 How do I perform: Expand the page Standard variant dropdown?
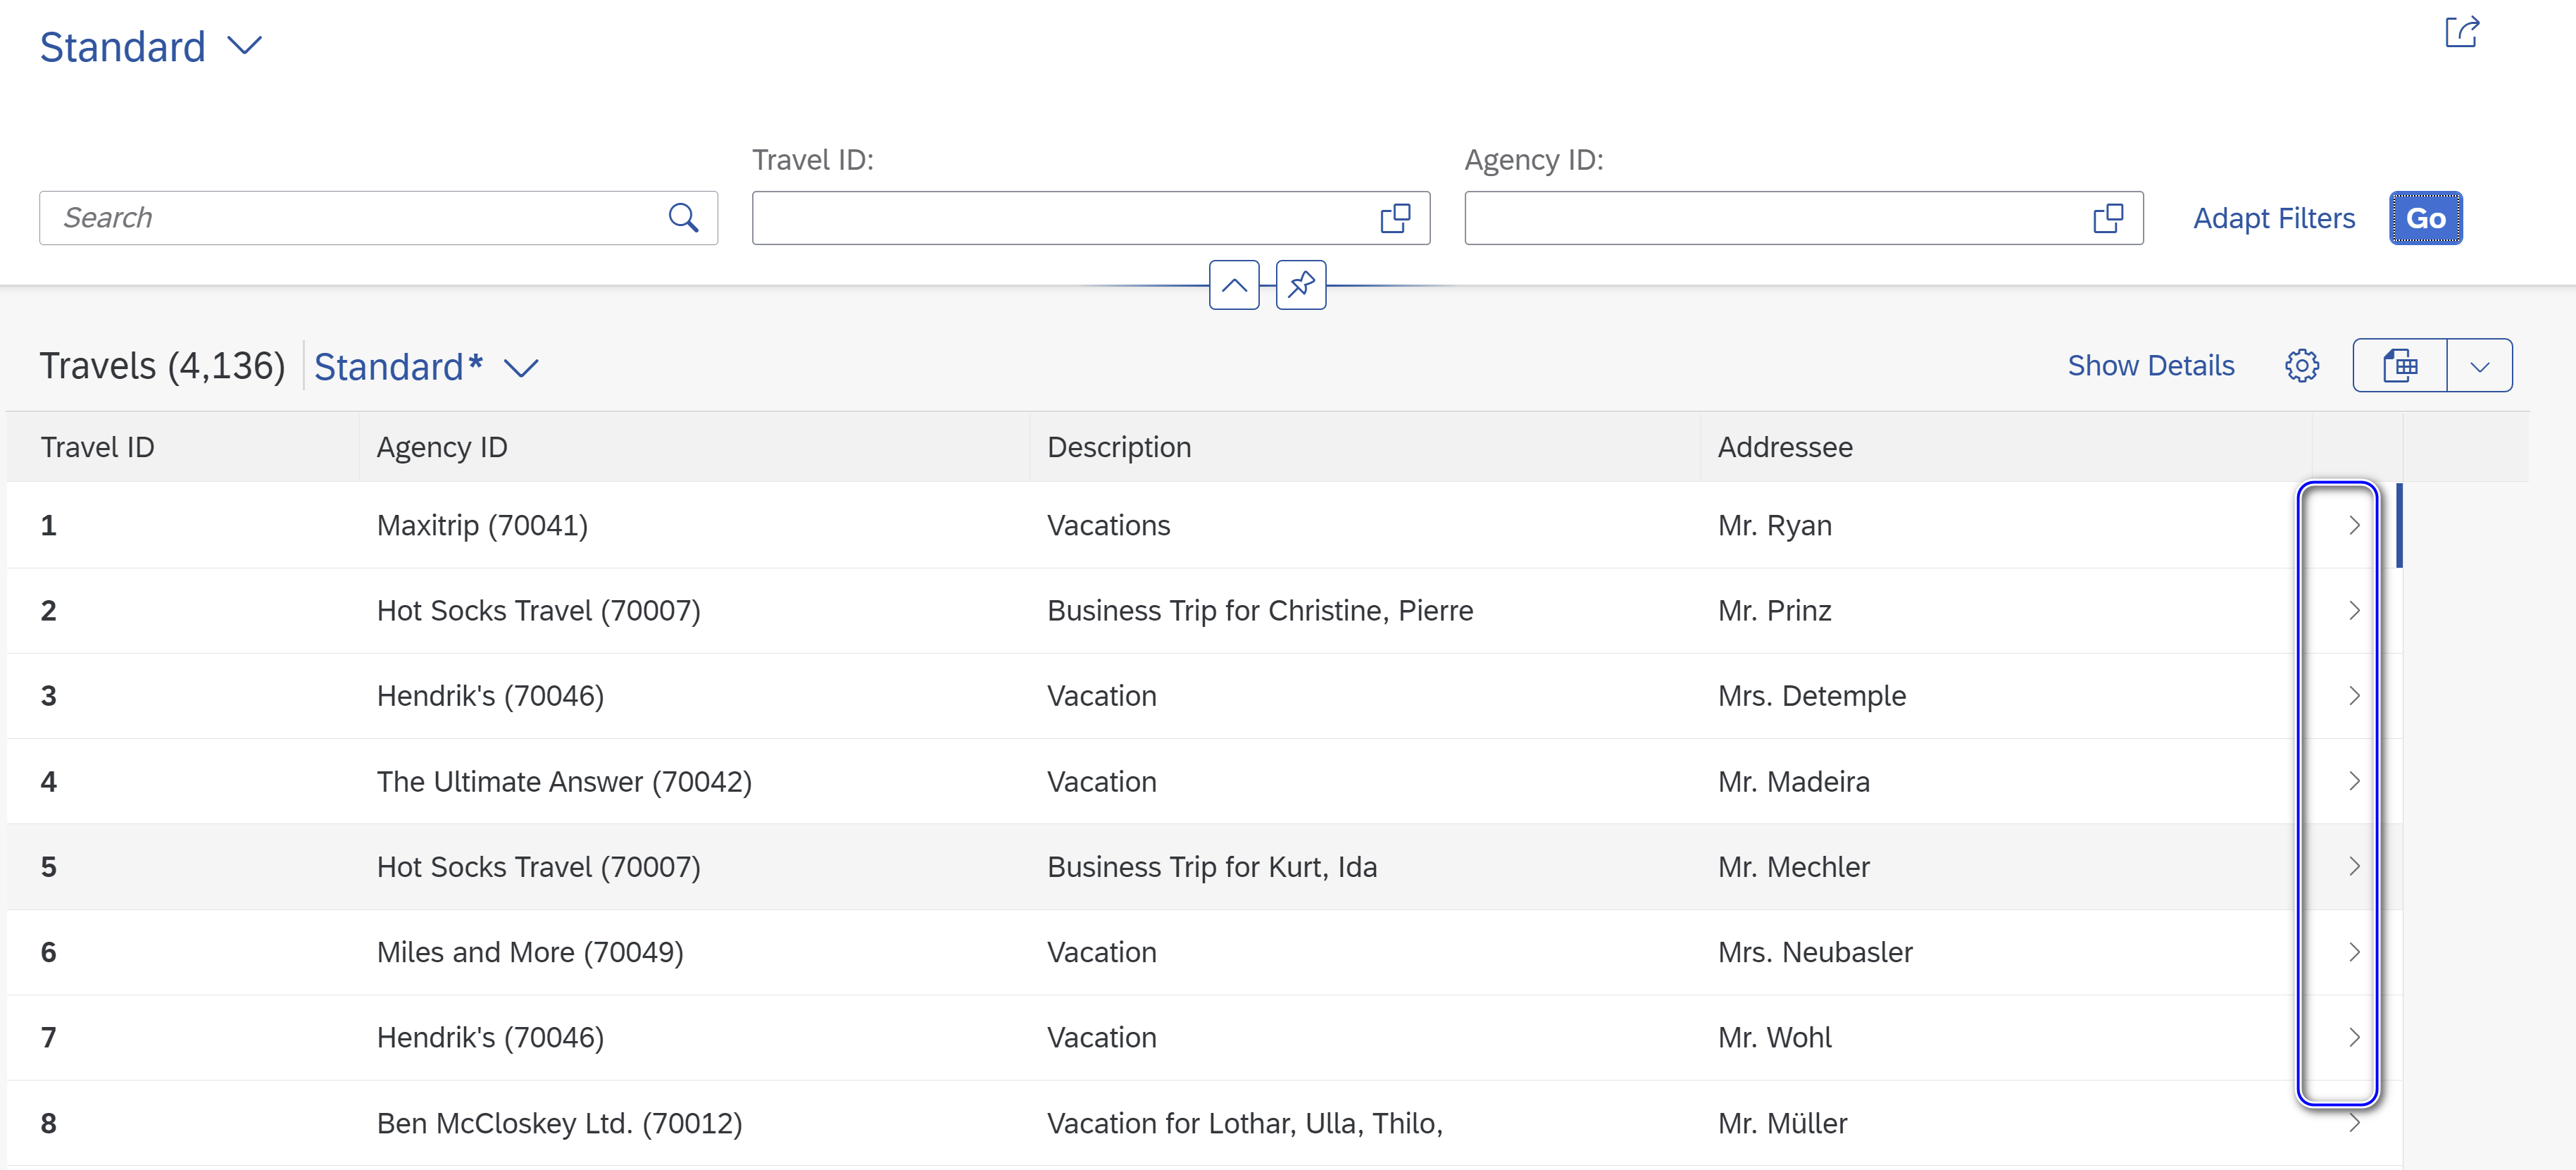click(245, 46)
